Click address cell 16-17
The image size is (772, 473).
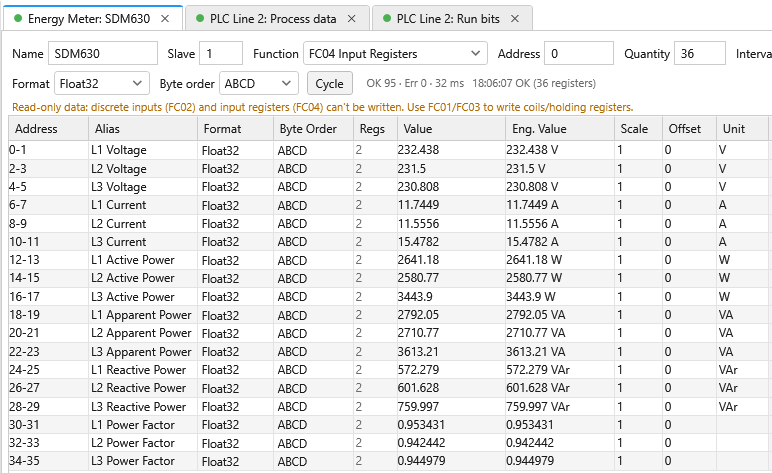[48, 297]
